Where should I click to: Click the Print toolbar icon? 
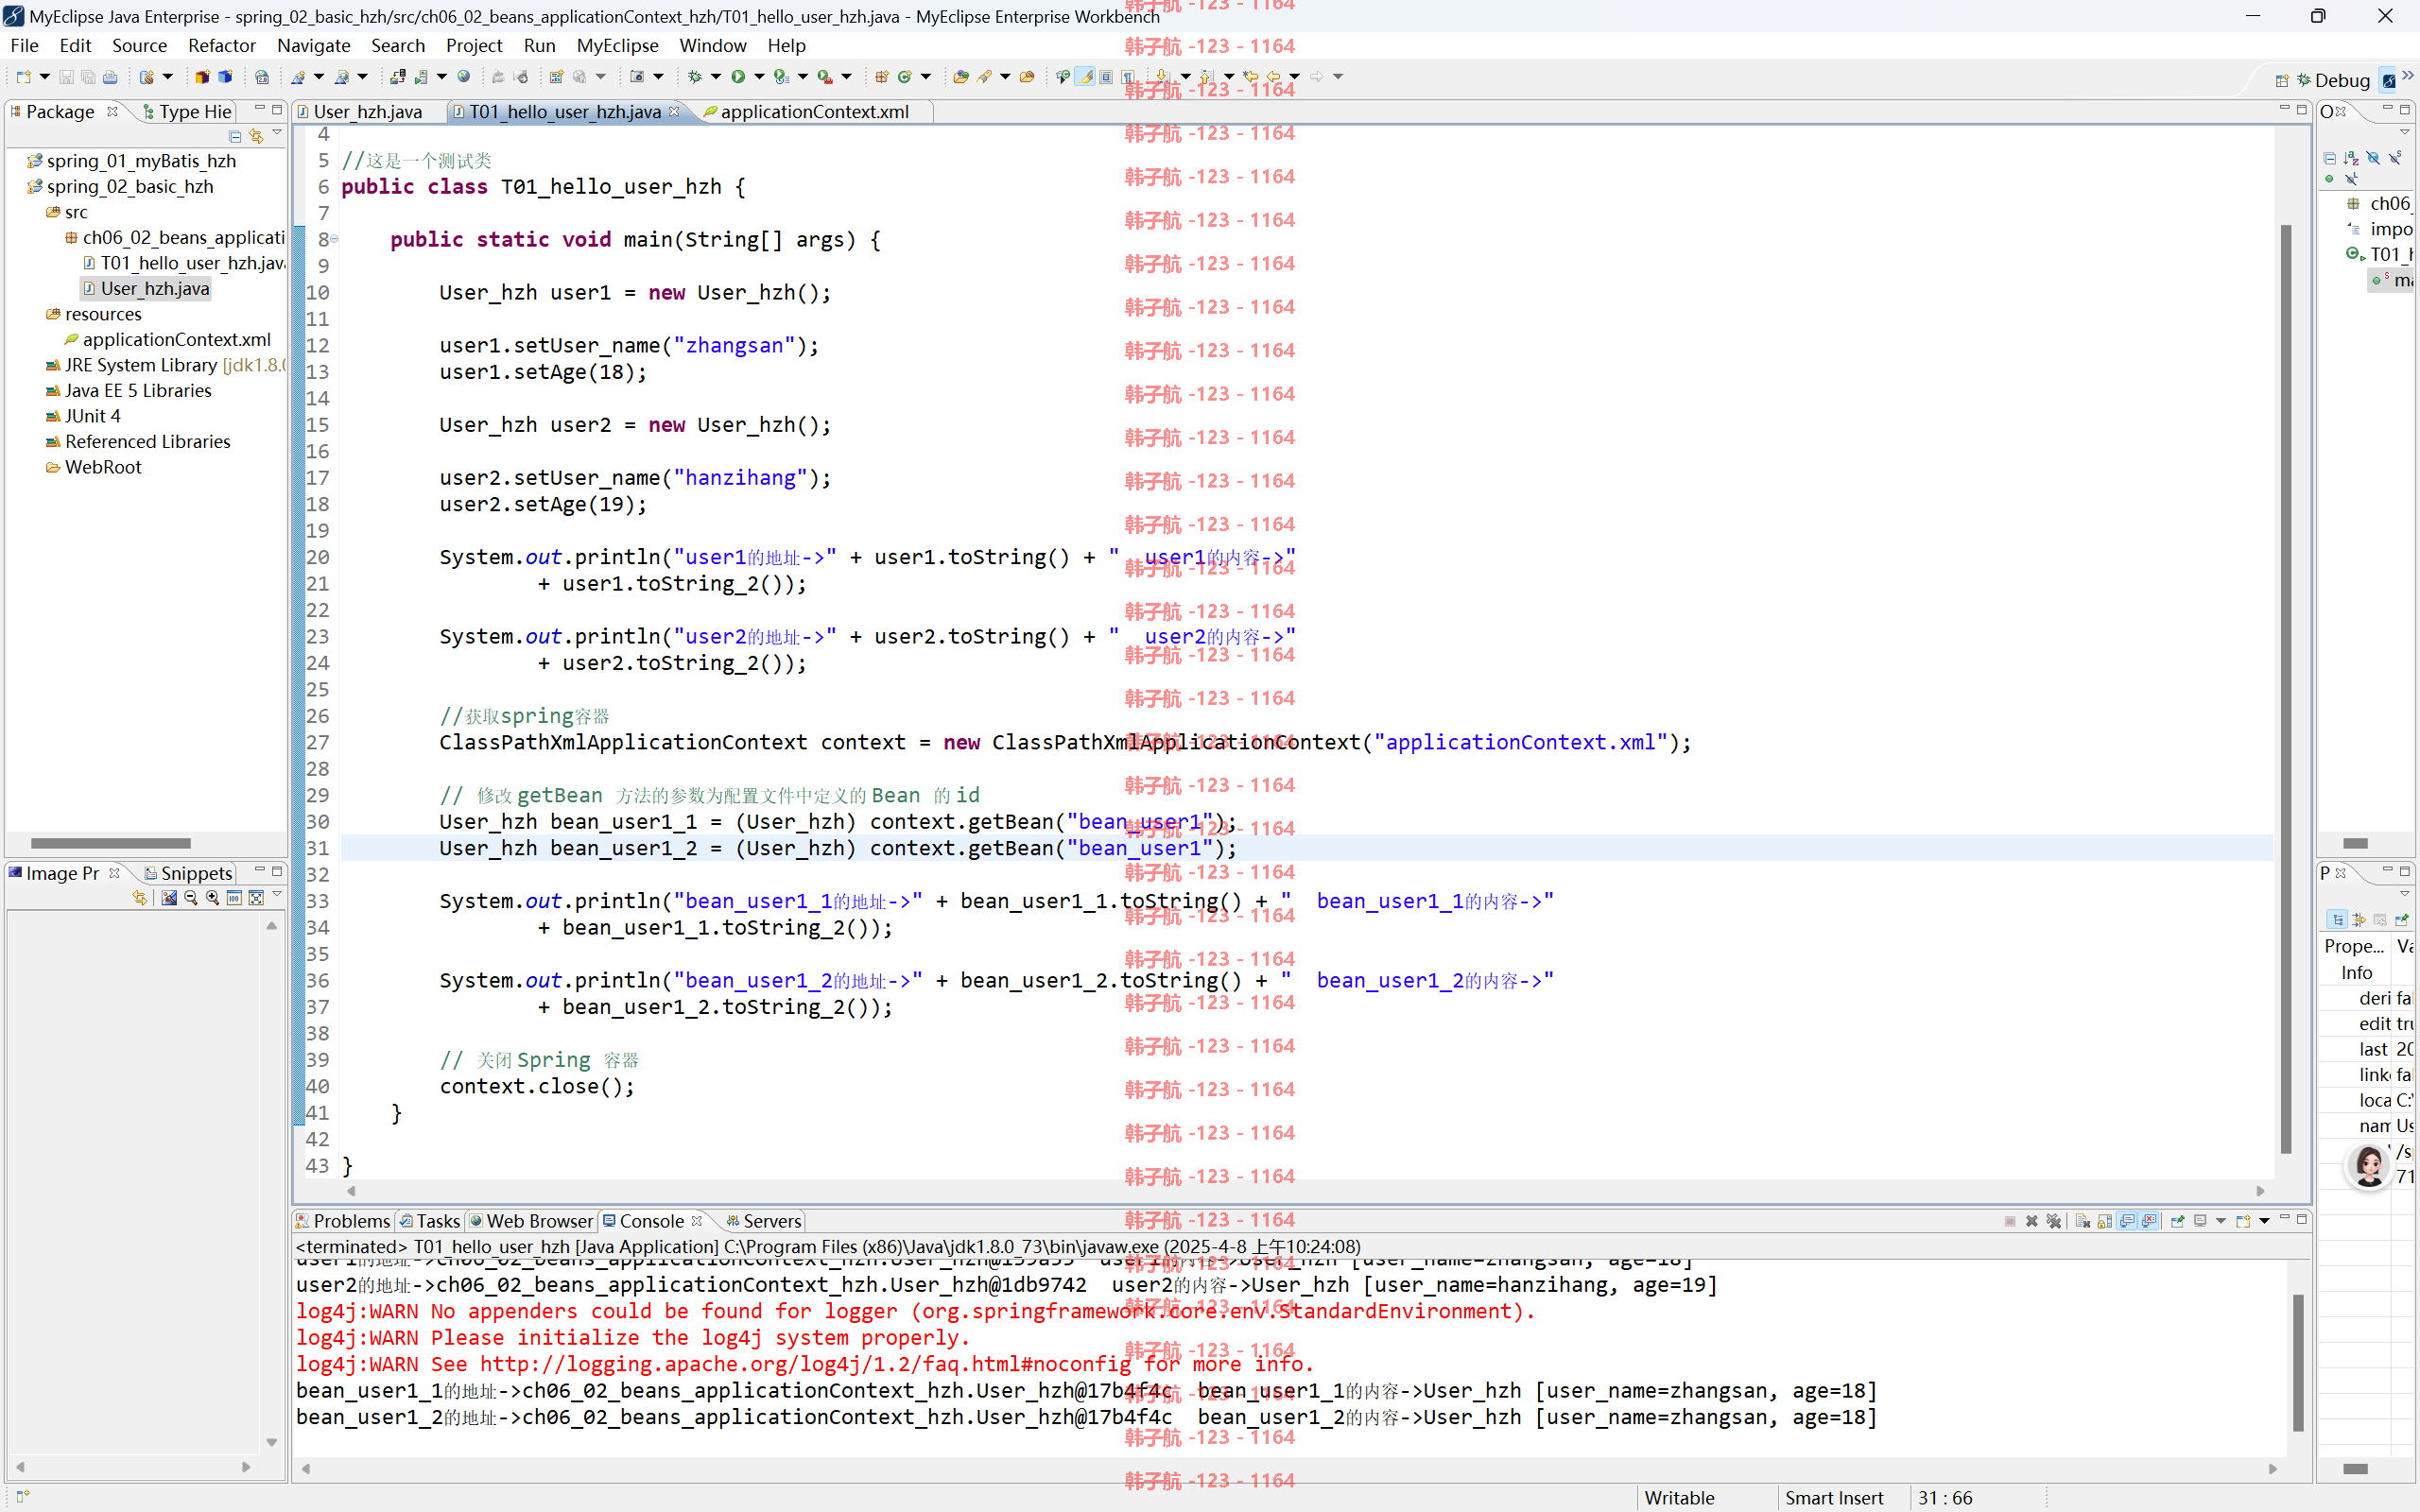(x=110, y=77)
